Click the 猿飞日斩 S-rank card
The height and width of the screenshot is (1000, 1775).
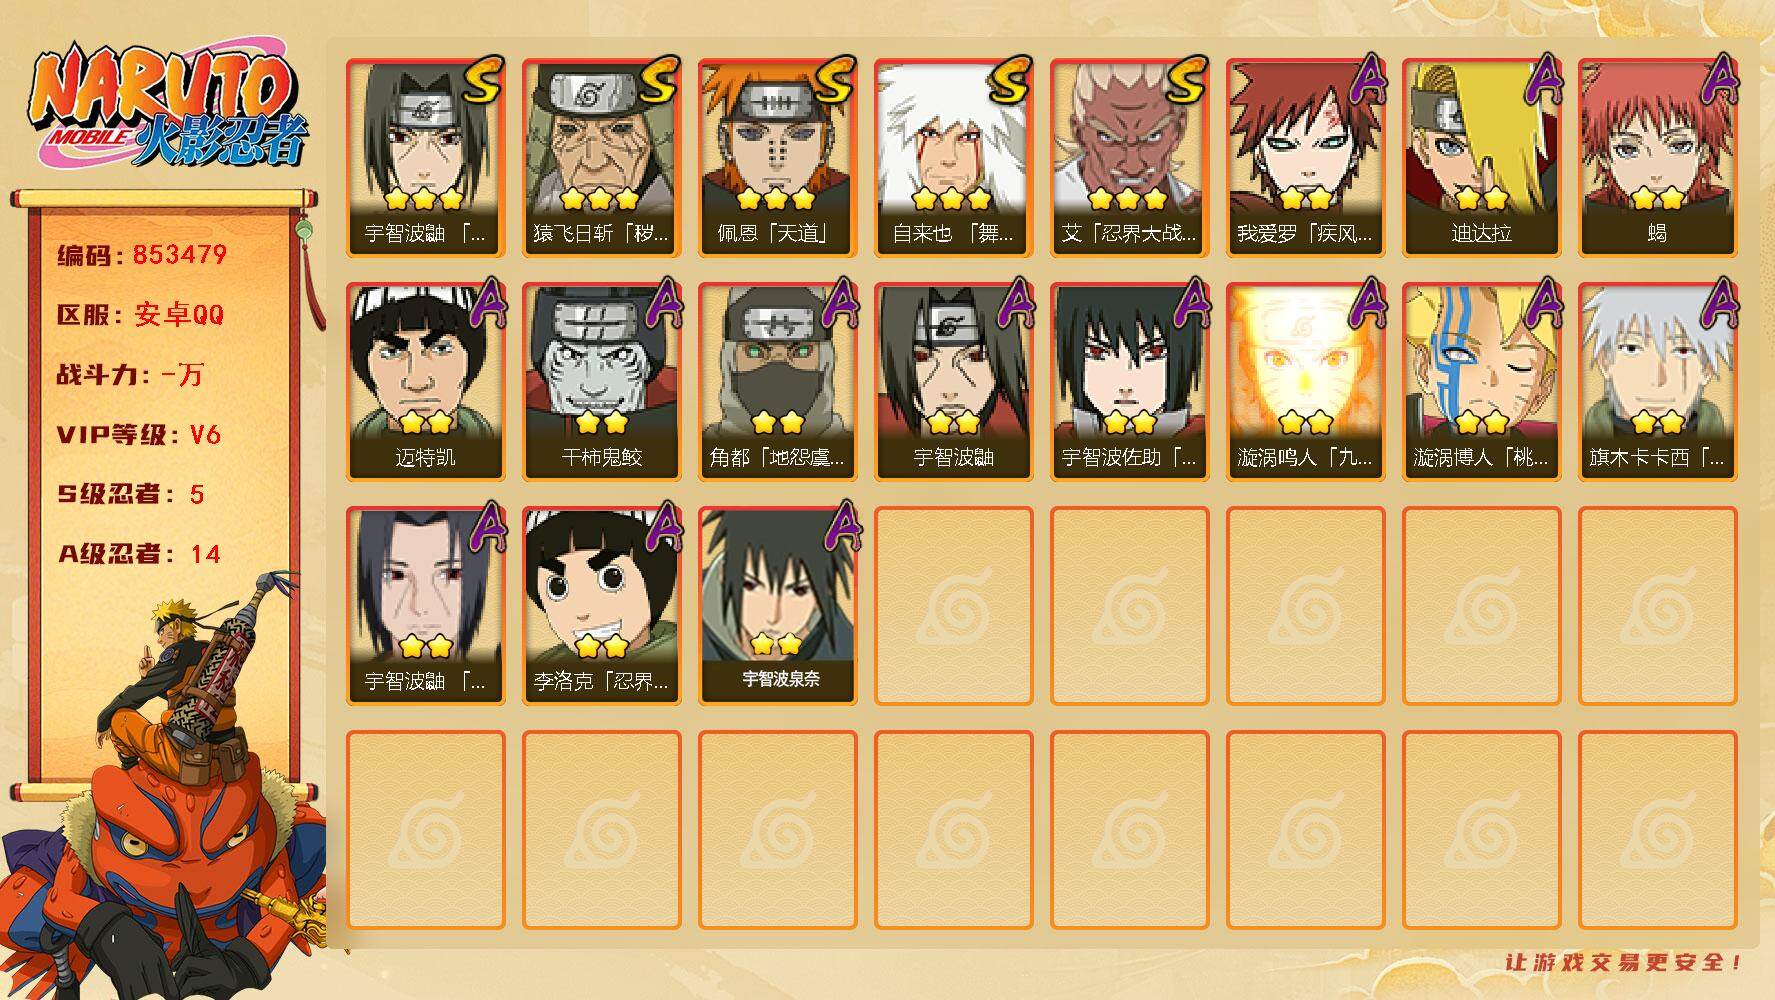(x=601, y=158)
